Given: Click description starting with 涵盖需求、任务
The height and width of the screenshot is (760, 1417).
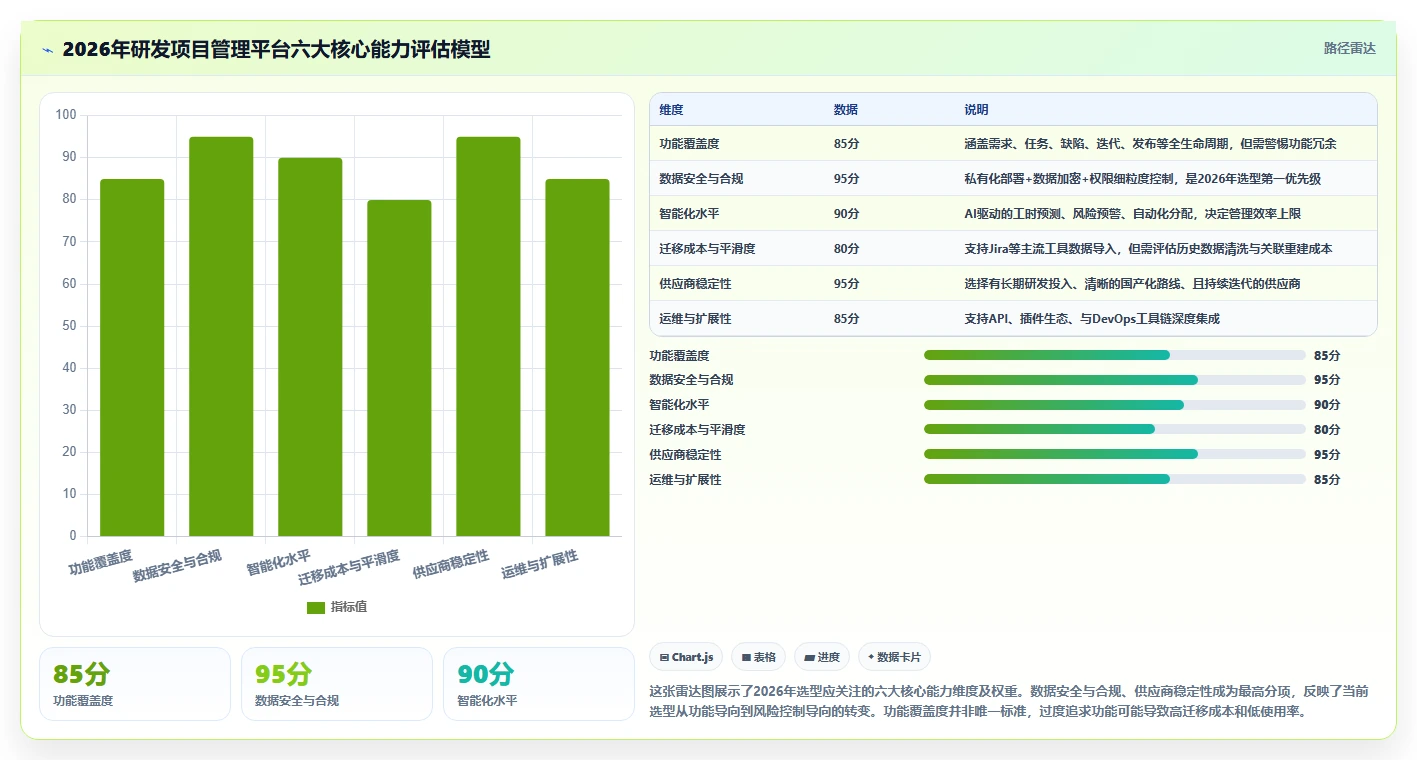Looking at the screenshot, I should pyautogui.click(x=1150, y=144).
